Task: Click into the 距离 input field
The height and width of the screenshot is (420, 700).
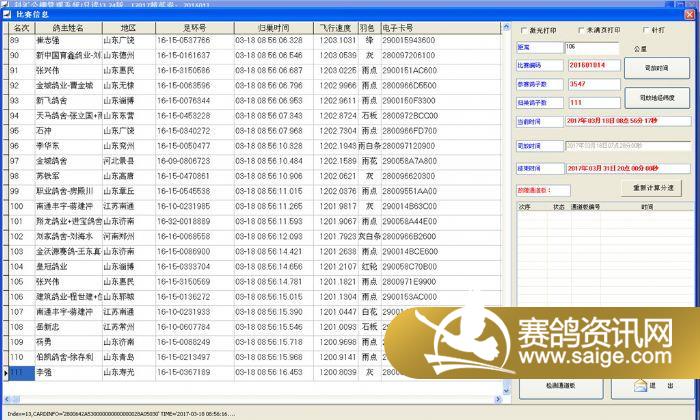Action: point(590,47)
